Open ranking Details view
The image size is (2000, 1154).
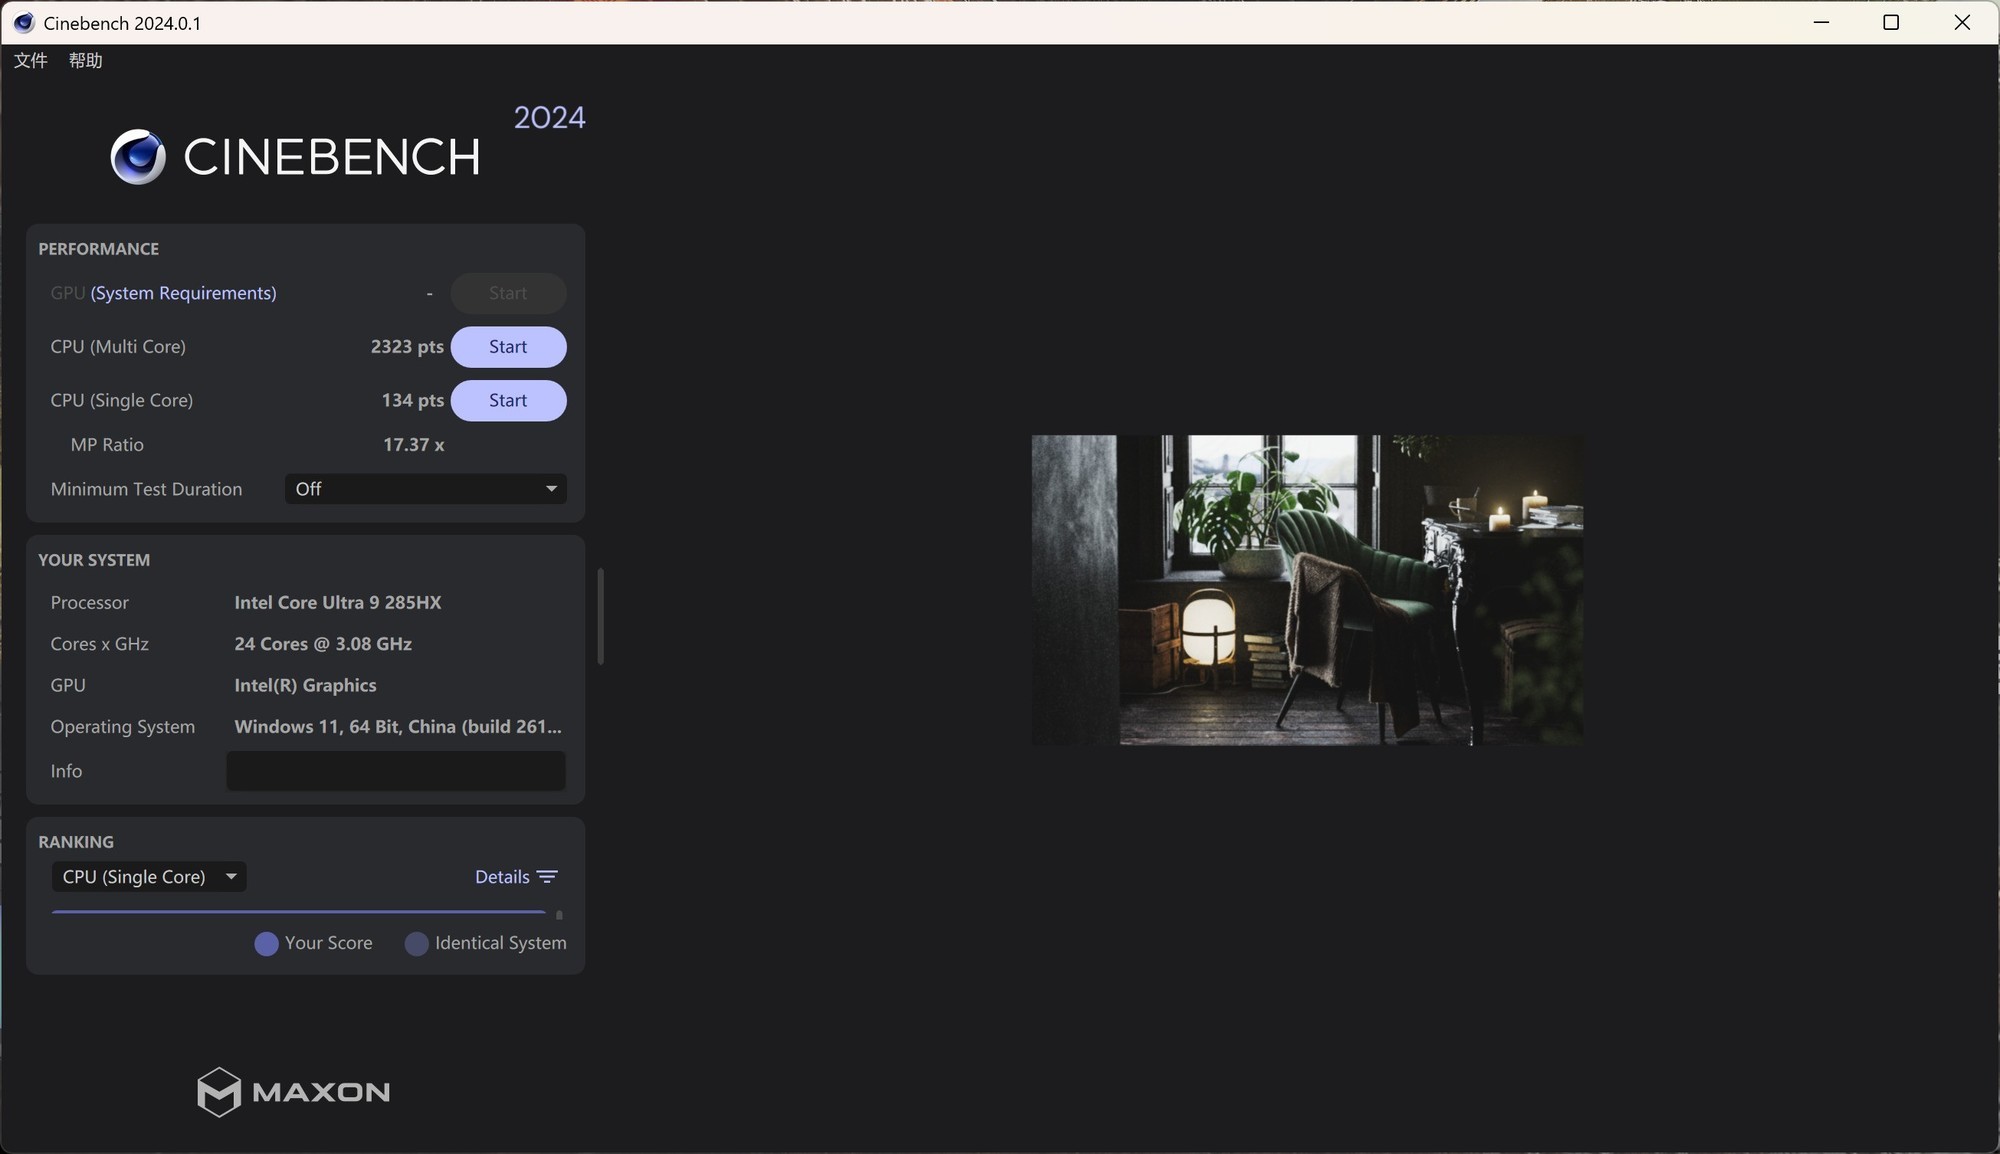coord(502,877)
